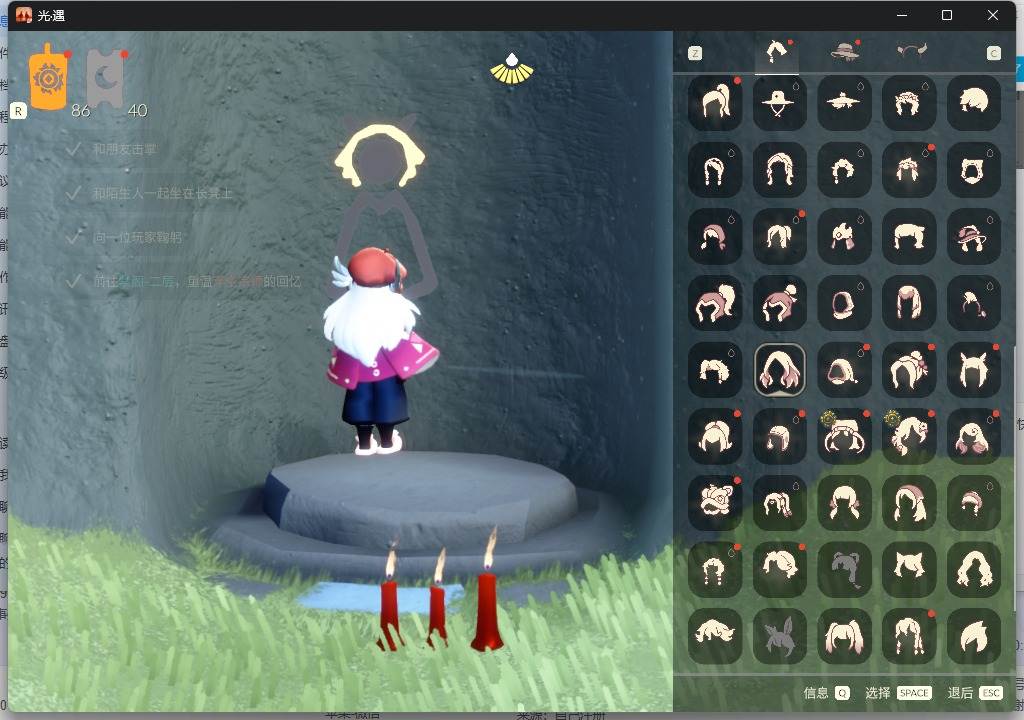Select the wide-brim witch hat hairstyle
Screen dimensions: 1024x720
click(779, 103)
